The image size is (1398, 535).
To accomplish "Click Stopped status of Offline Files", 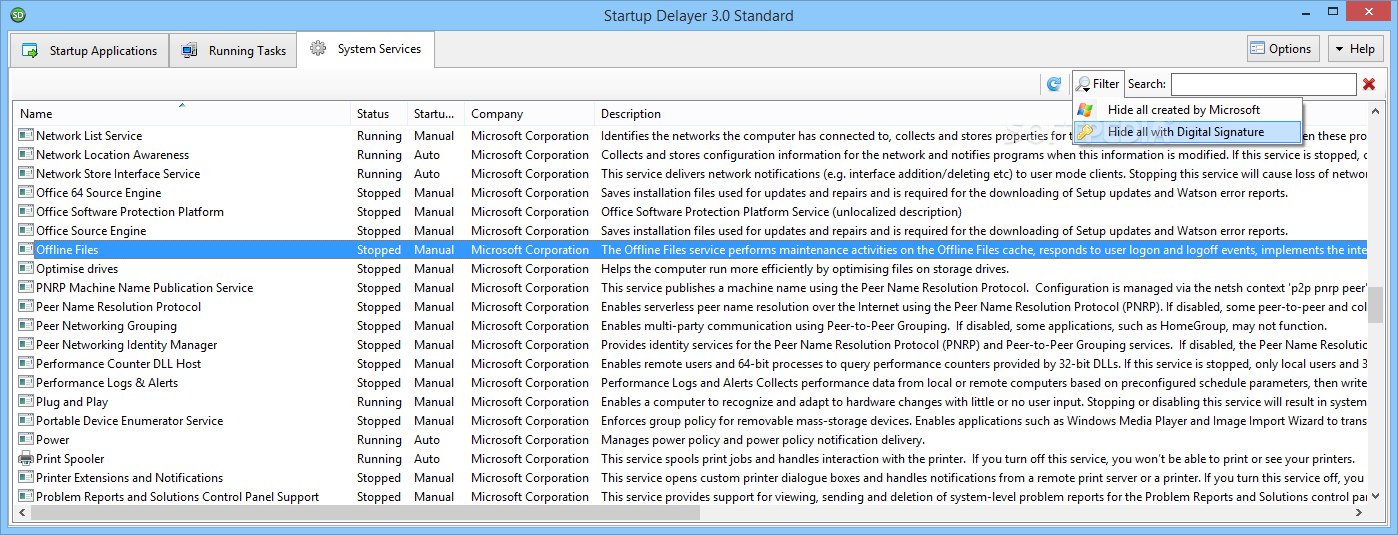I will [x=379, y=249].
